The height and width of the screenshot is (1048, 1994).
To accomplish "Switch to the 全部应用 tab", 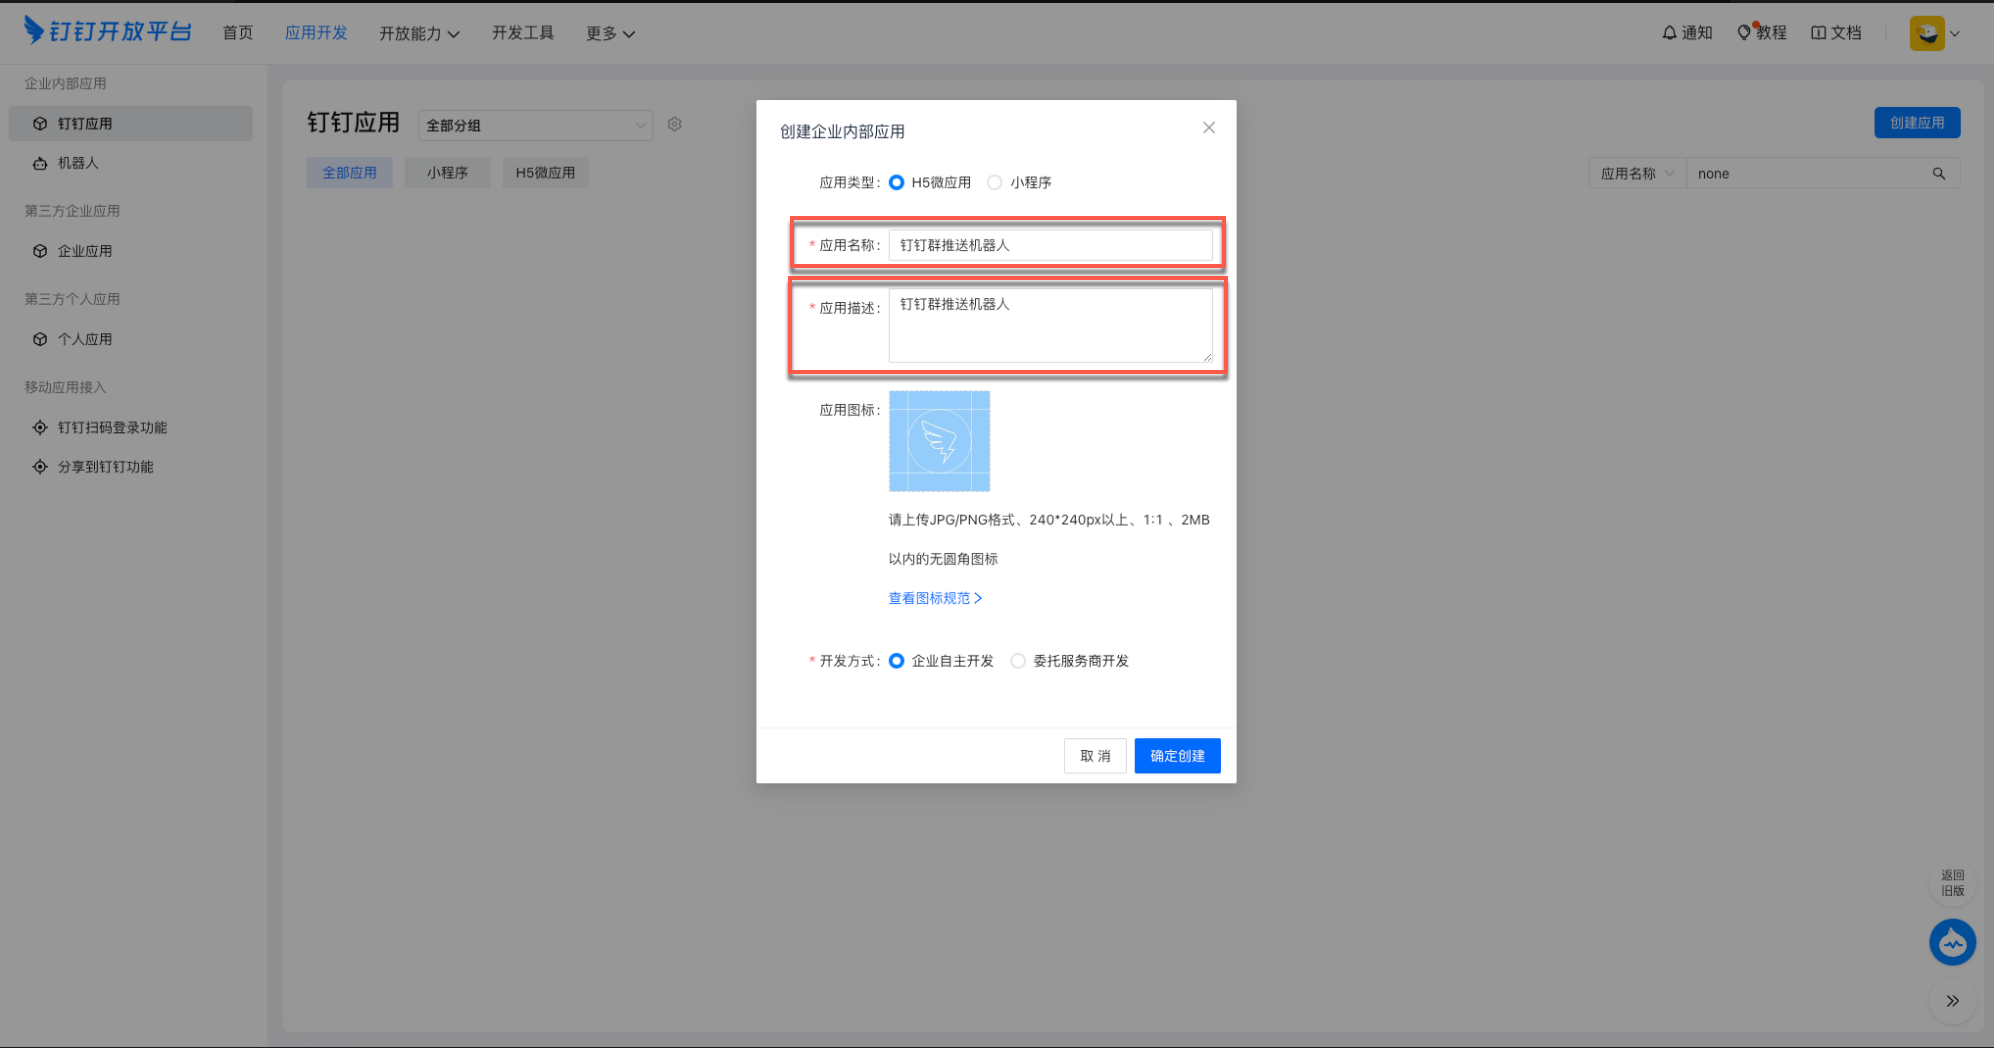I will pyautogui.click(x=349, y=173).
